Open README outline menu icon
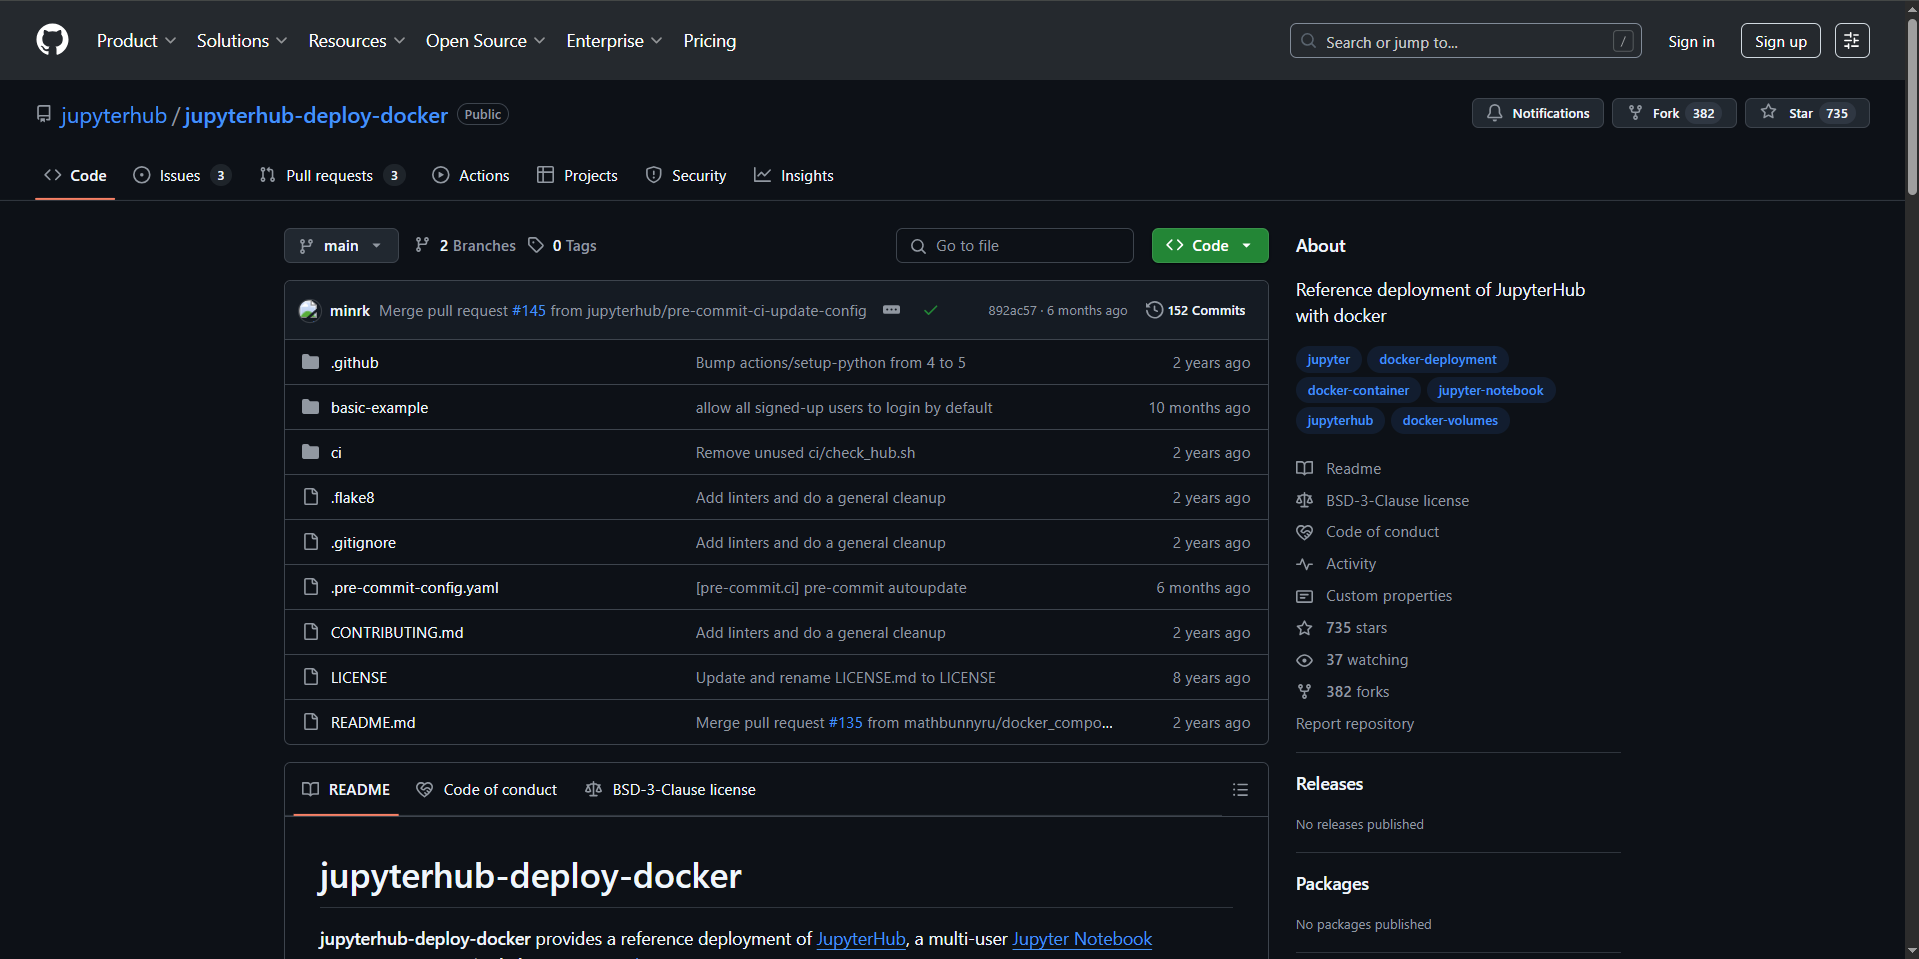 click(x=1240, y=790)
